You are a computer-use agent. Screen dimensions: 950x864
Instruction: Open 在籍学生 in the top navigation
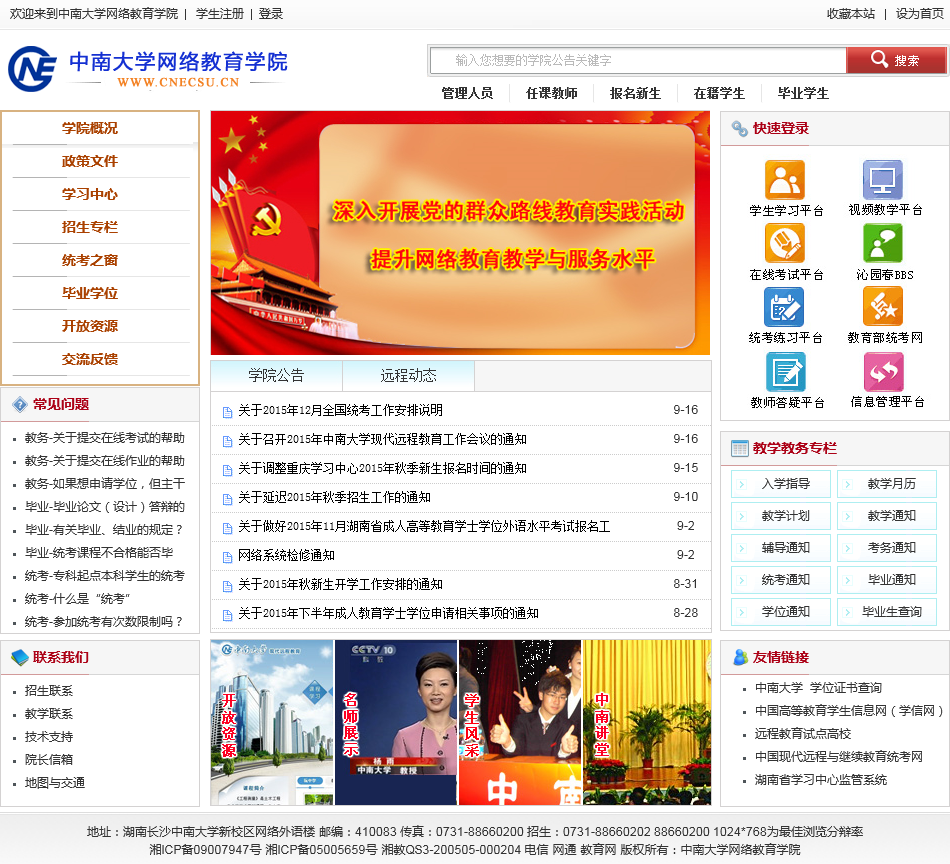point(719,93)
